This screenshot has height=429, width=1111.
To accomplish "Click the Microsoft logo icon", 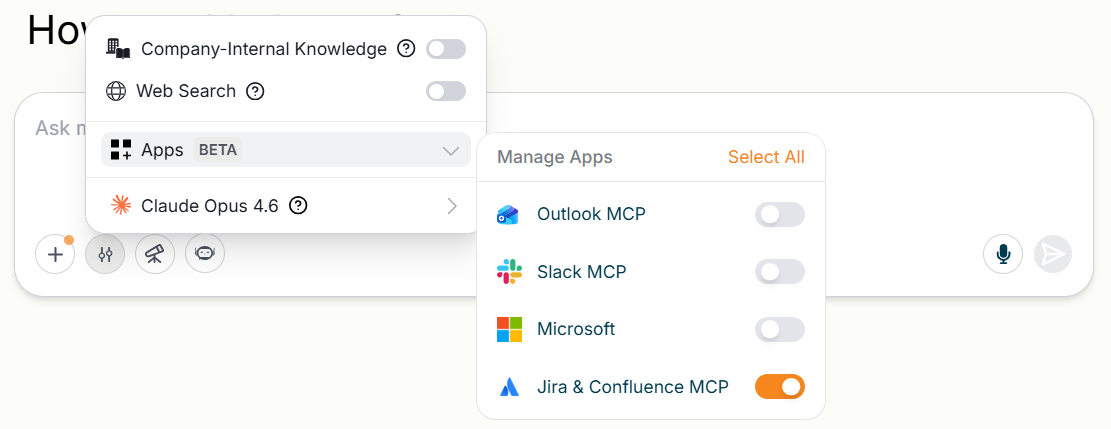I will 509,329.
